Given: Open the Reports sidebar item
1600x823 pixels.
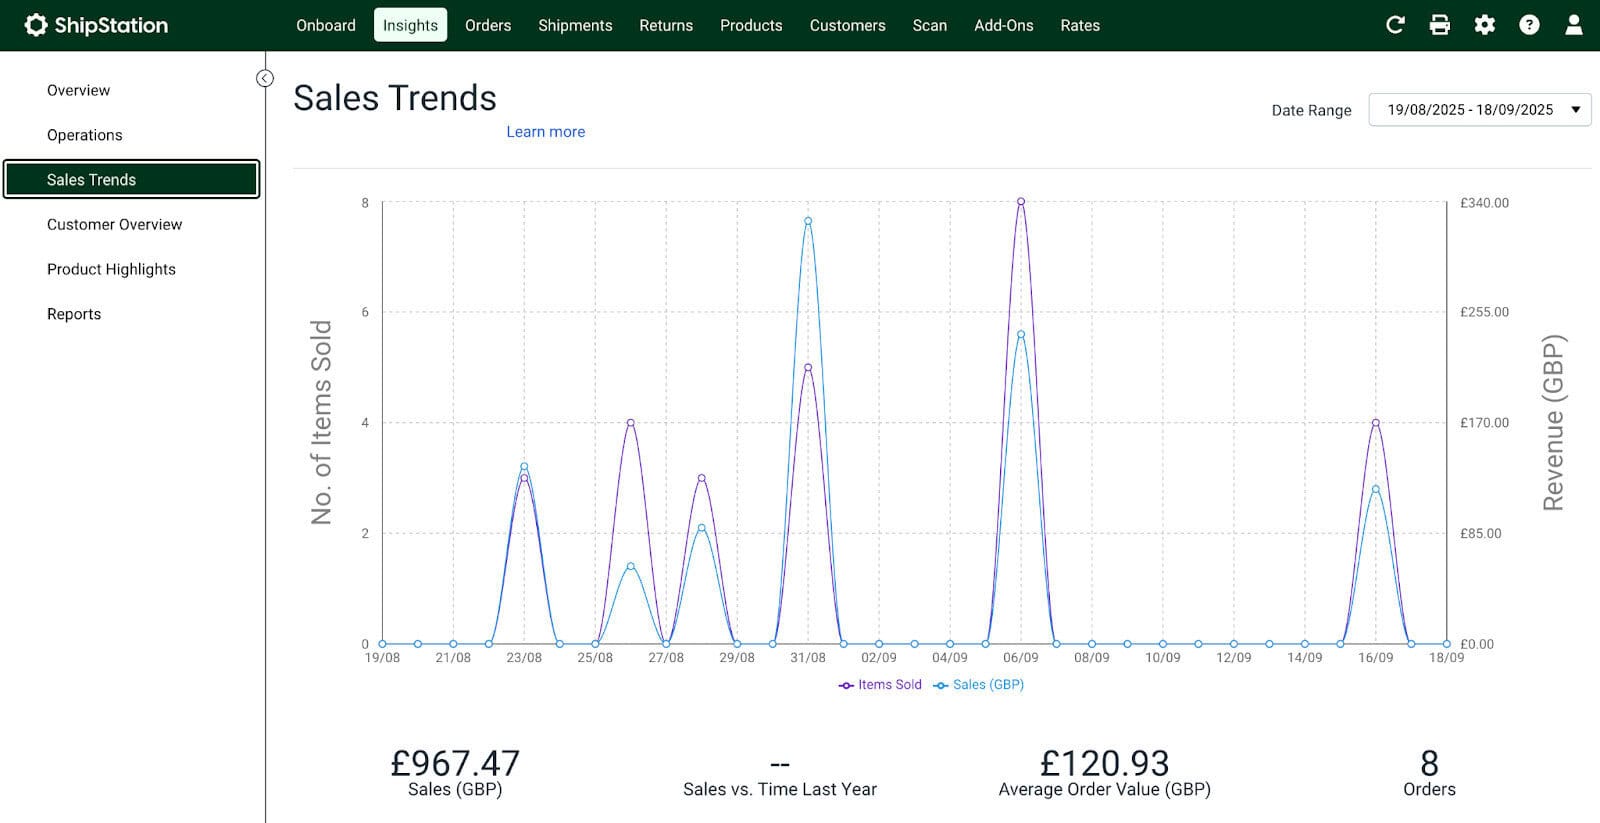Looking at the screenshot, I should 74,314.
